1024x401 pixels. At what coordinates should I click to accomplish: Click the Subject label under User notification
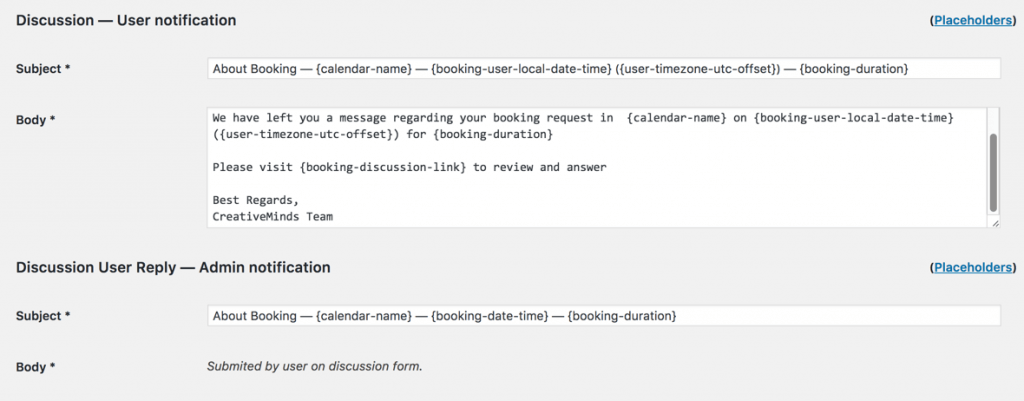point(43,69)
